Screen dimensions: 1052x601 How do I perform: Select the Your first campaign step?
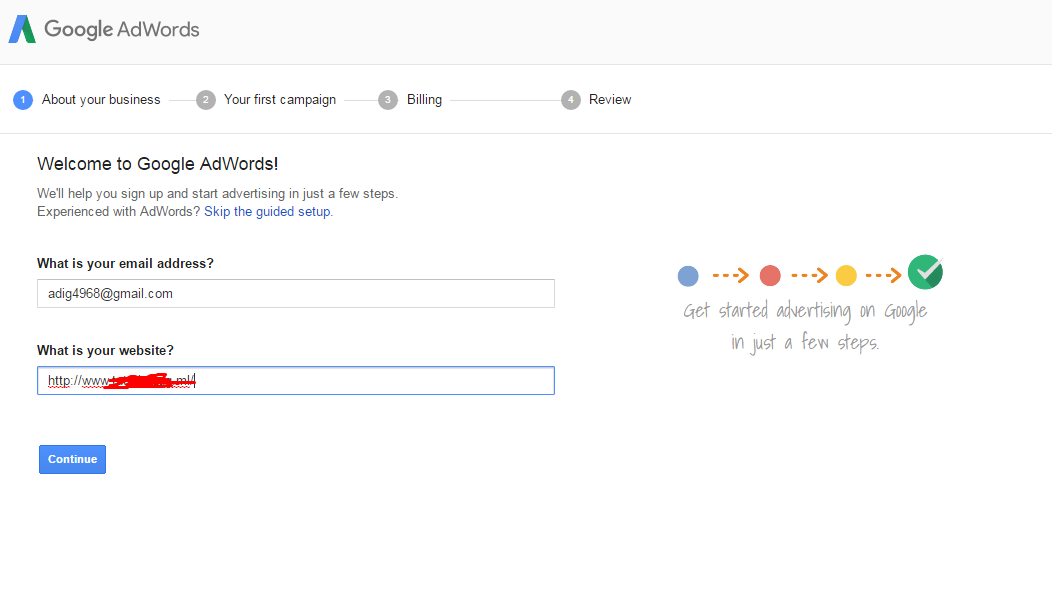coord(280,100)
